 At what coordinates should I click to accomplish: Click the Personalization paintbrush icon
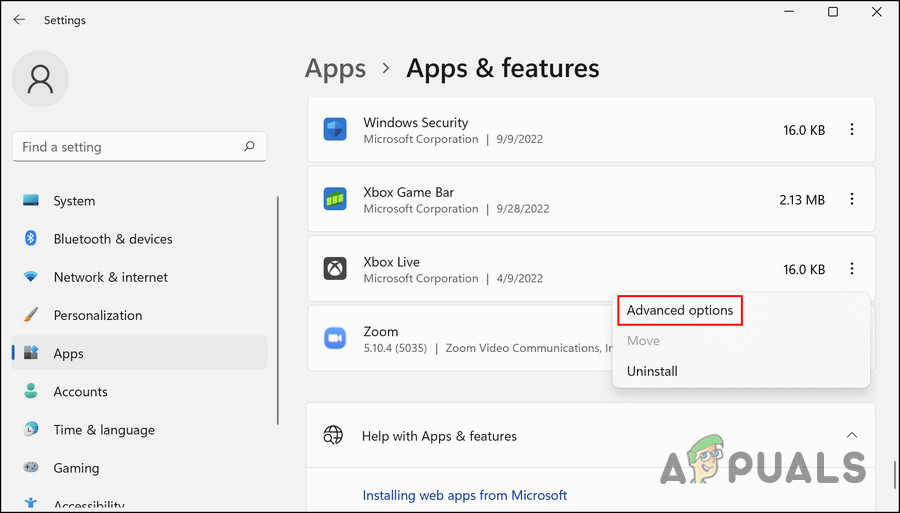(x=30, y=314)
